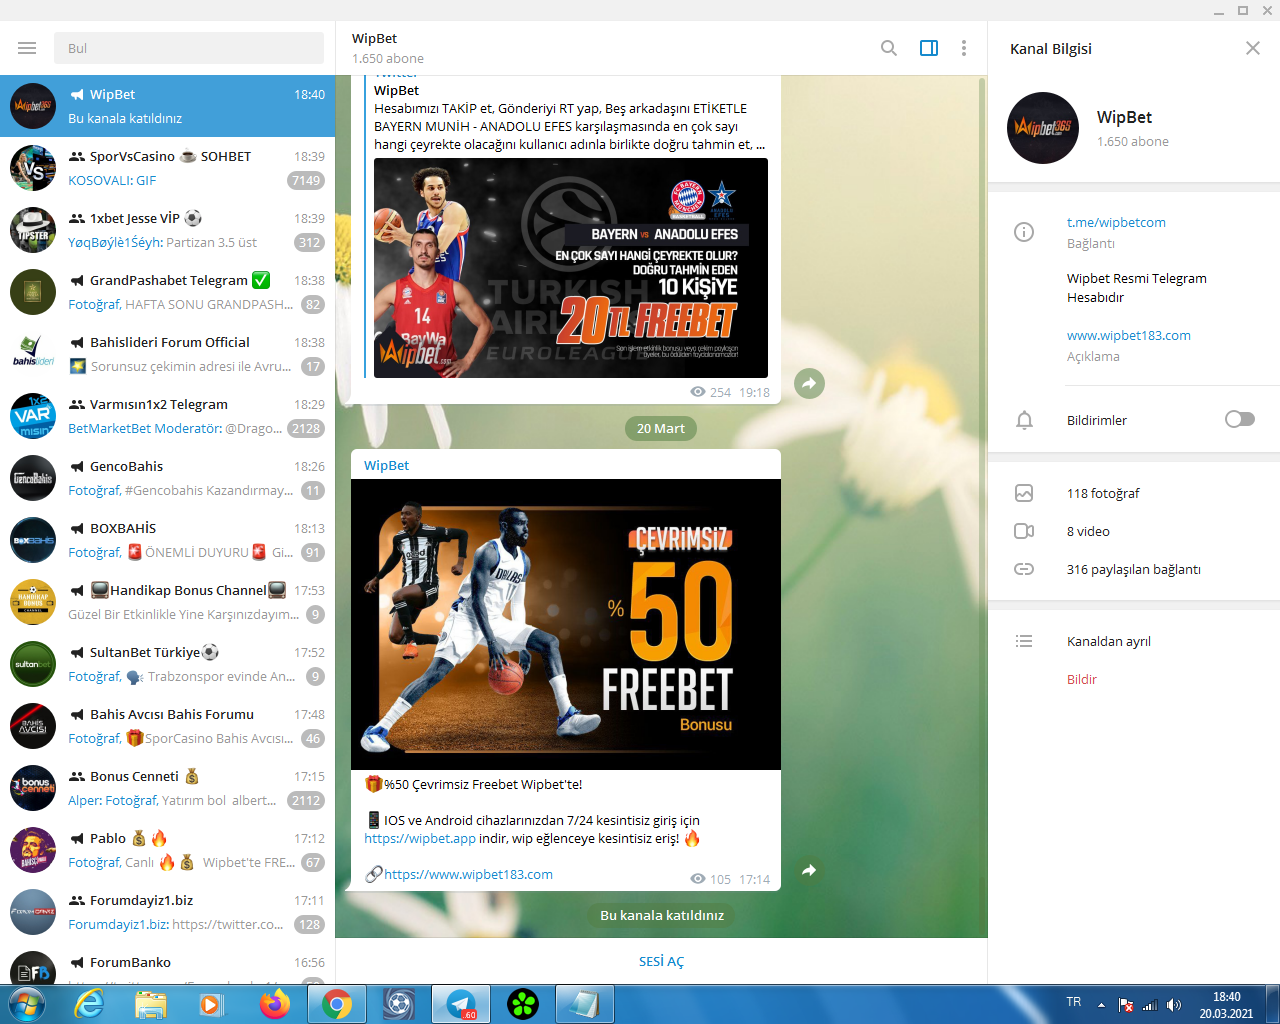Open 316 paylaşılan bağlantı list
The width and height of the screenshot is (1280, 1024).
click(1134, 569)
